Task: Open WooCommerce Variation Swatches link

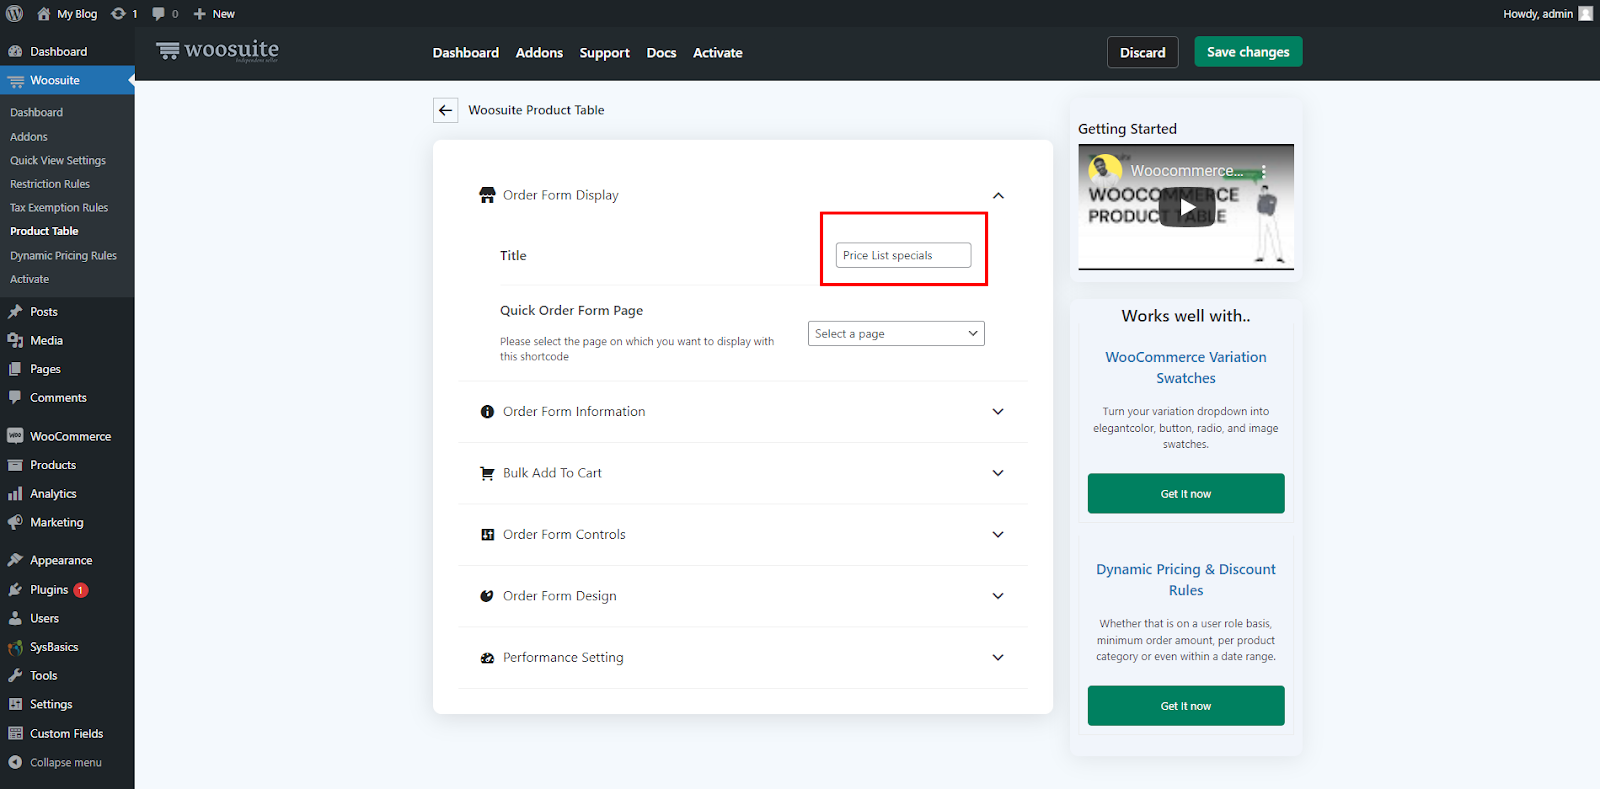Action: tap(1186, 368)
